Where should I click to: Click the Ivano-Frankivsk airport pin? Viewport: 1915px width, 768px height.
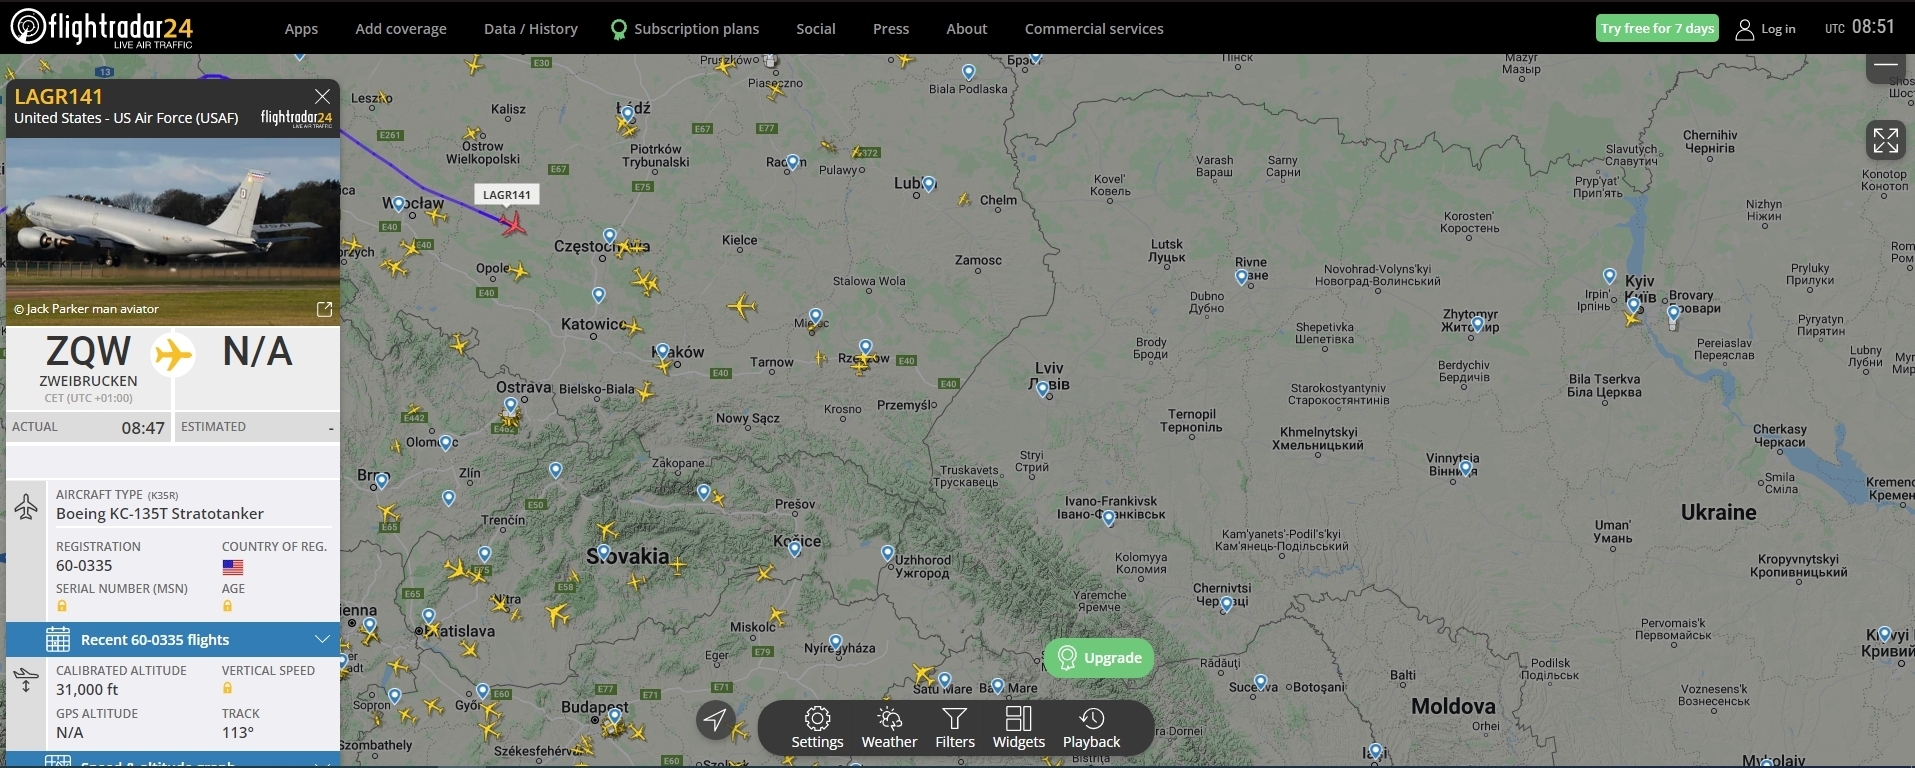(x=1108, y=518)
